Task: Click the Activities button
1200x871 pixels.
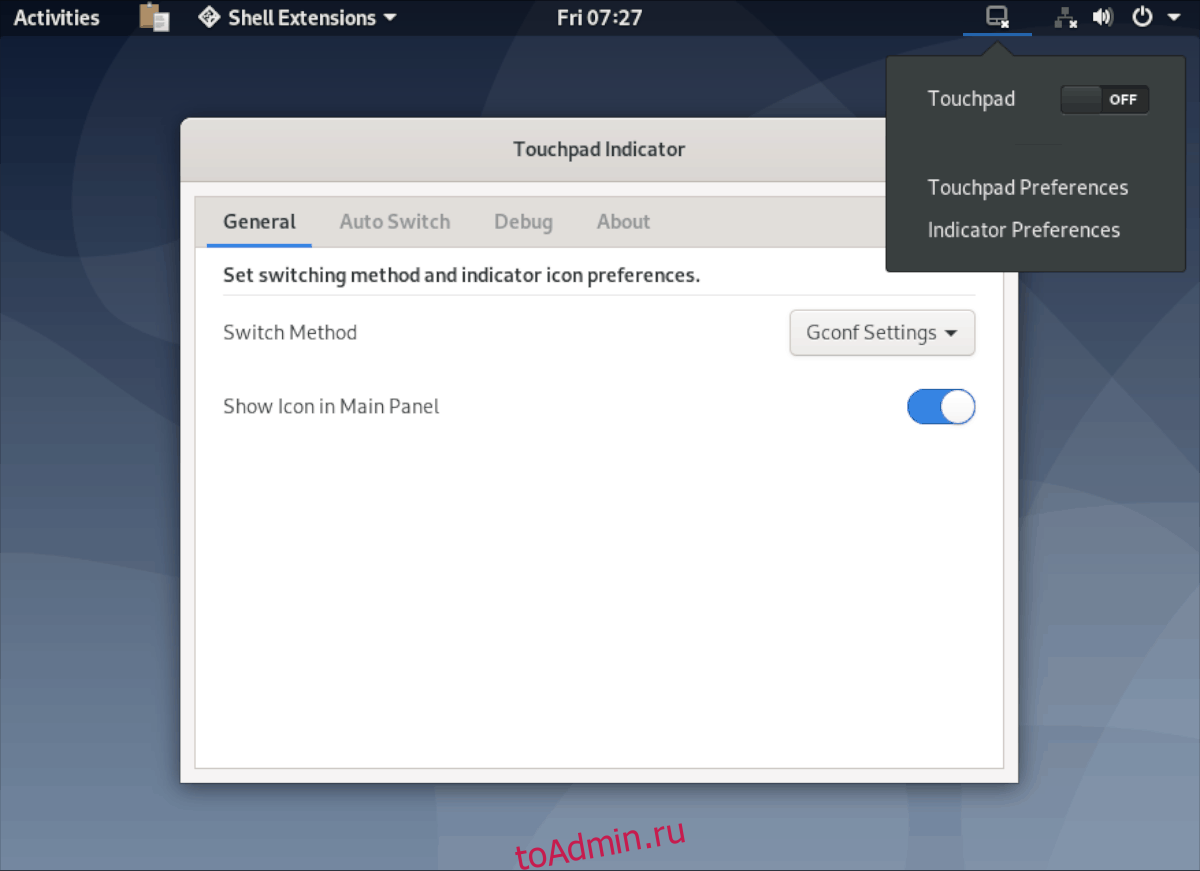Action: tap(57, 17)
